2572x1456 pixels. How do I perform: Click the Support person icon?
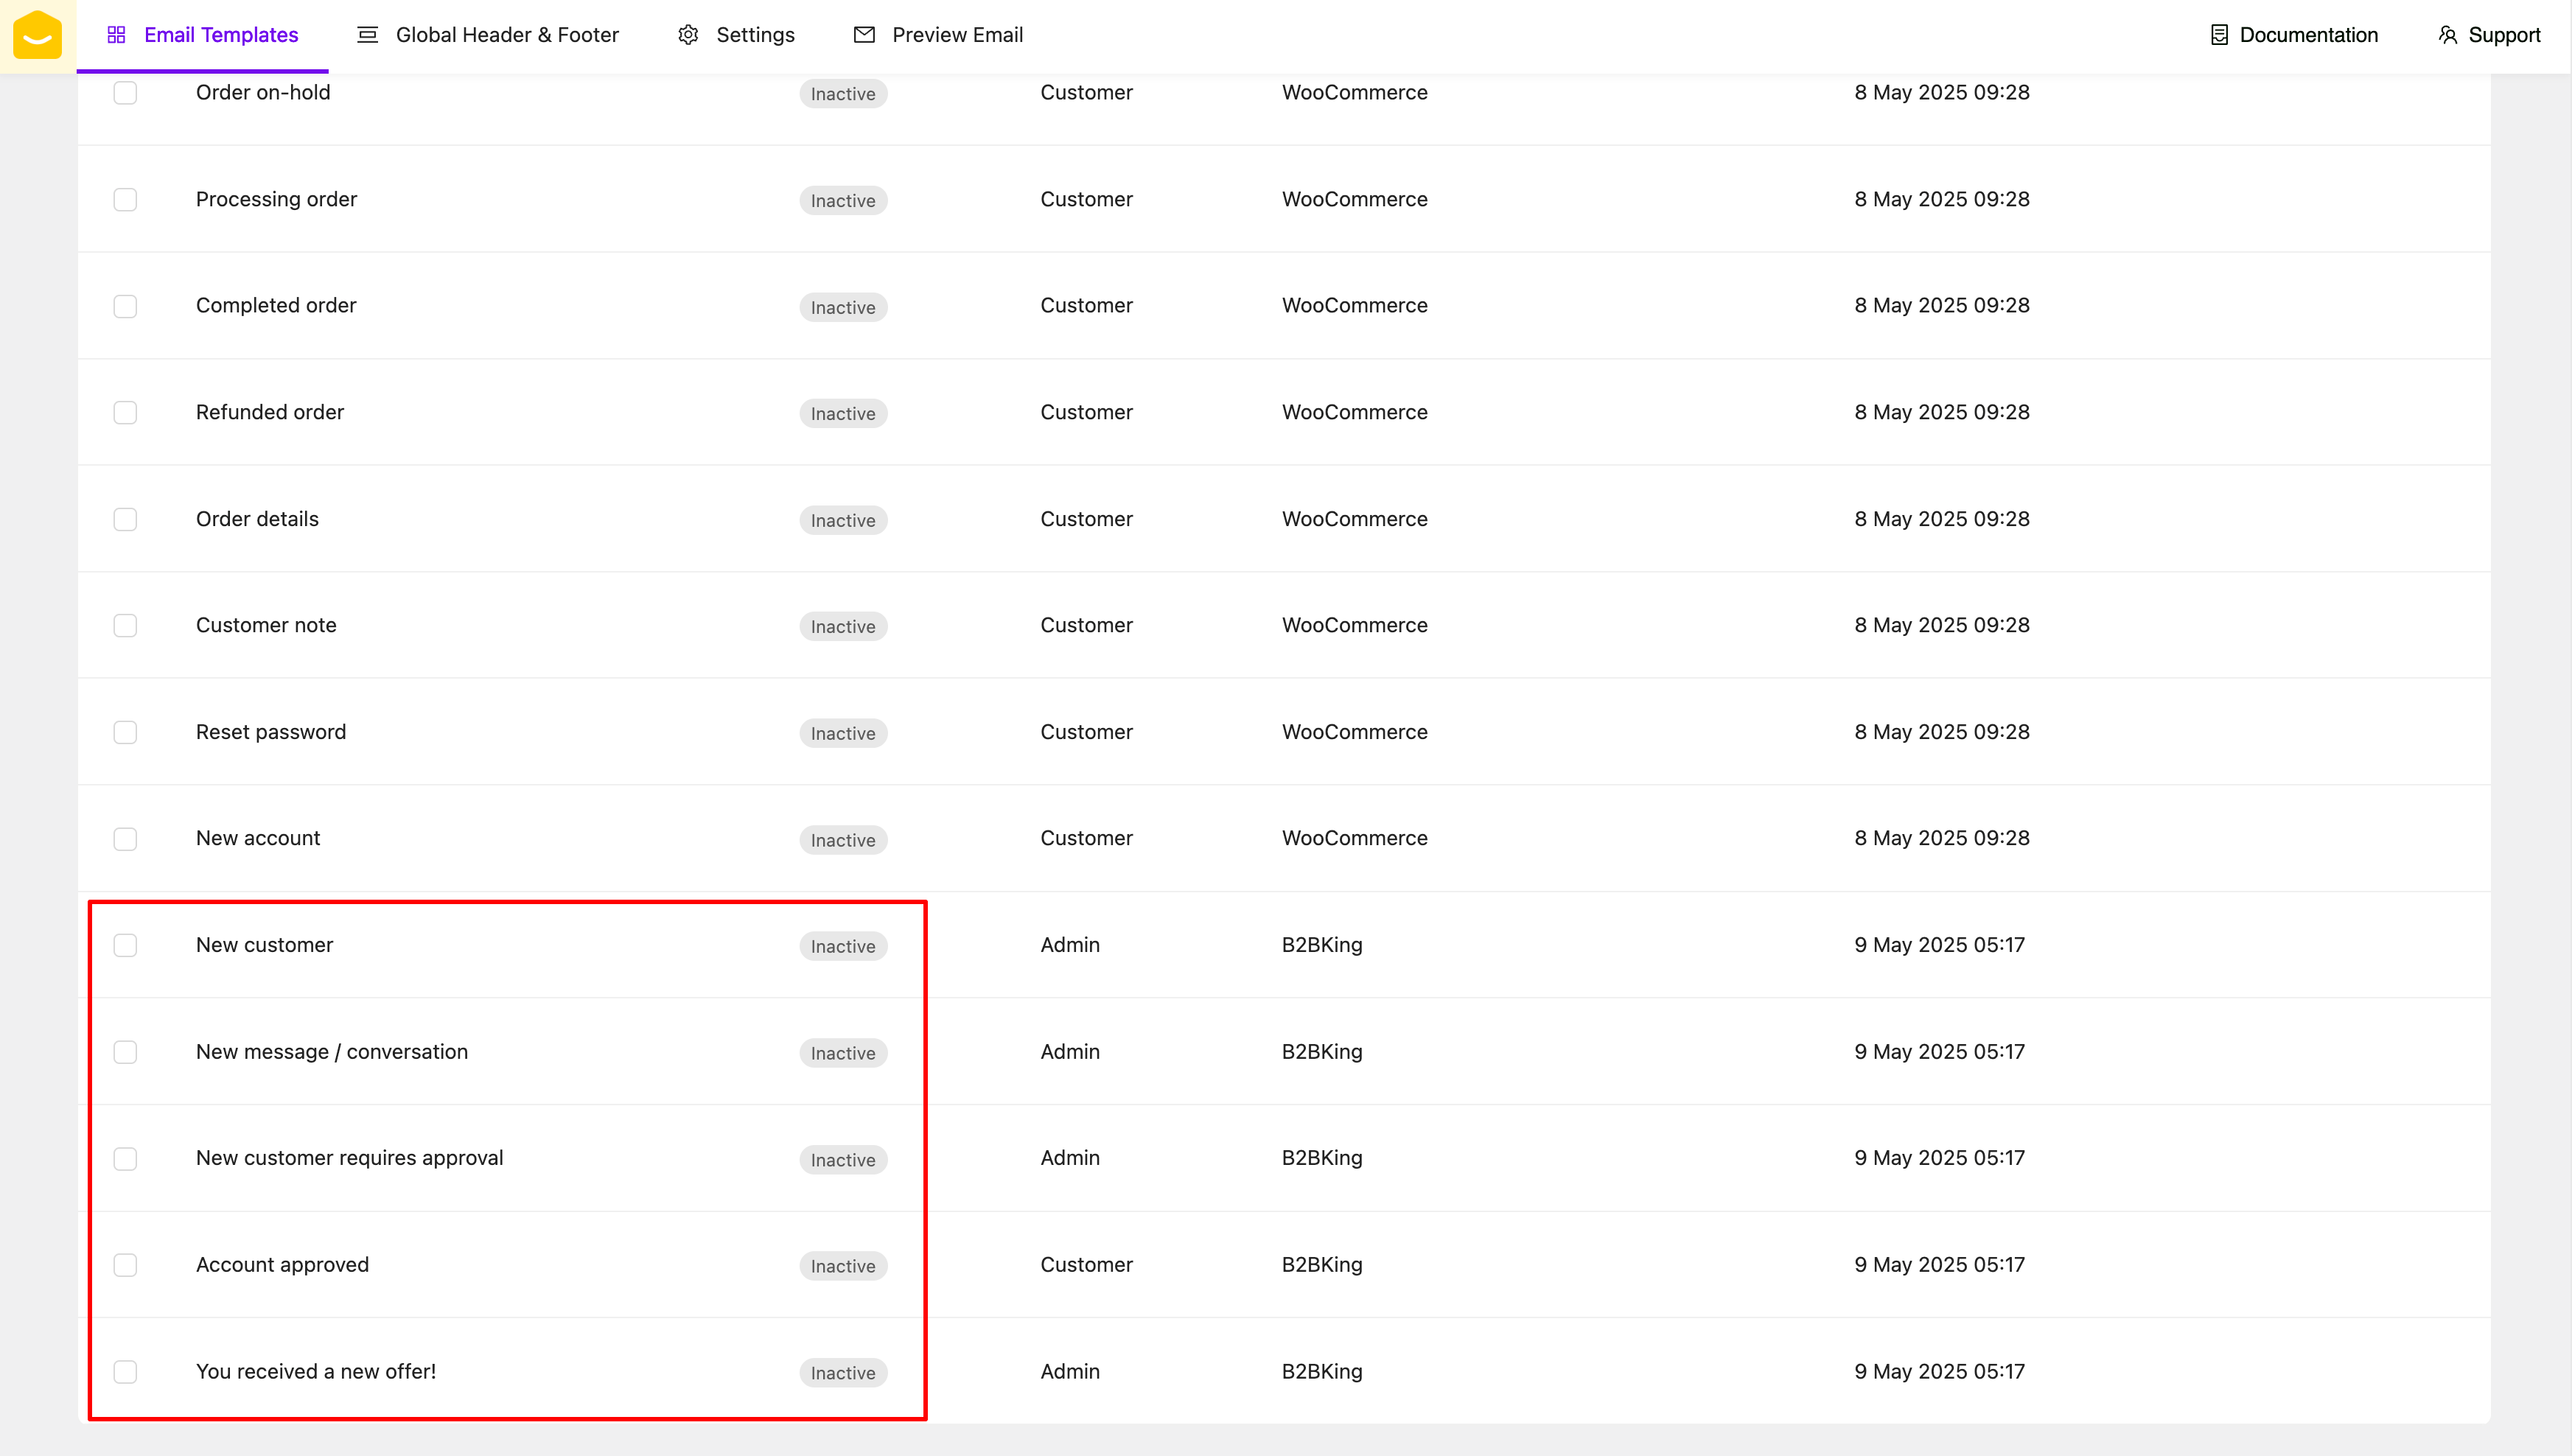pos(2447,35)
